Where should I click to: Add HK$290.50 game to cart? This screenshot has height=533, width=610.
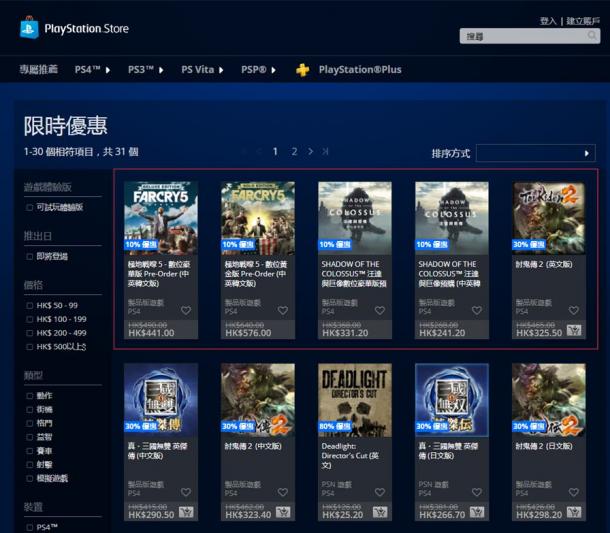tap(186, 512)
